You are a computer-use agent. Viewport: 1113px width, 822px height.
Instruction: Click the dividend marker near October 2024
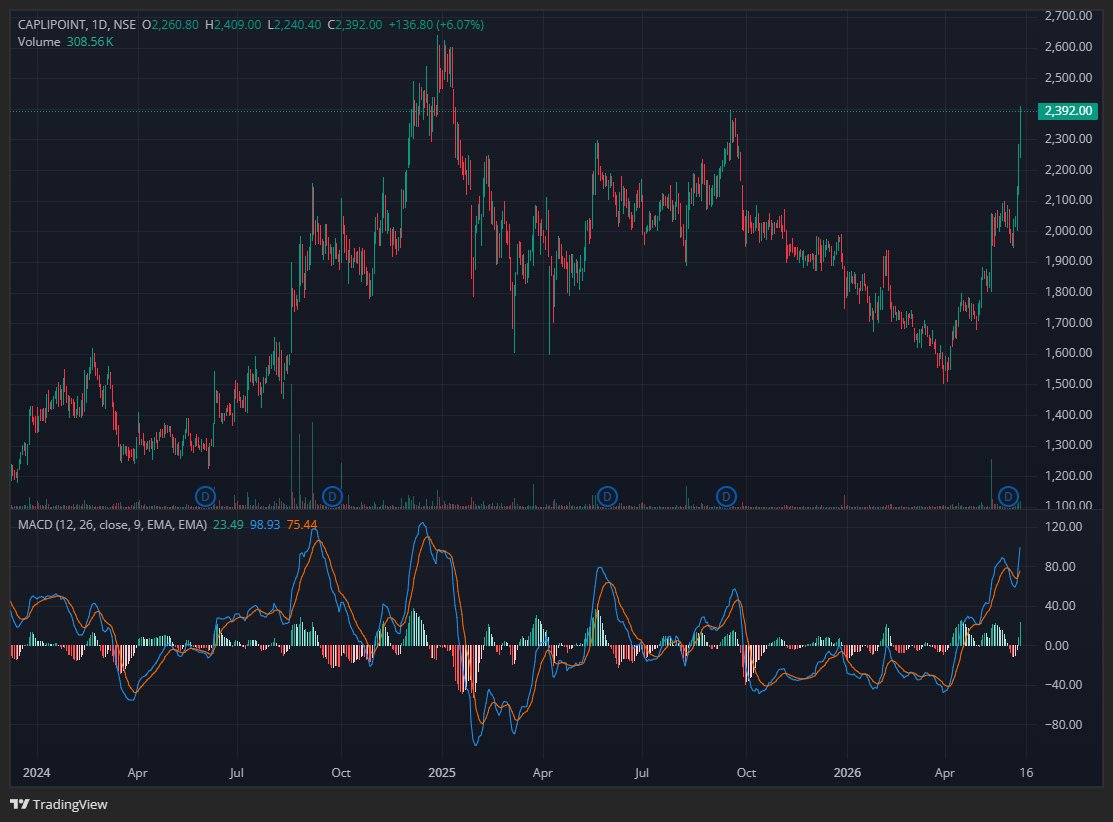[x=332, y=496]
